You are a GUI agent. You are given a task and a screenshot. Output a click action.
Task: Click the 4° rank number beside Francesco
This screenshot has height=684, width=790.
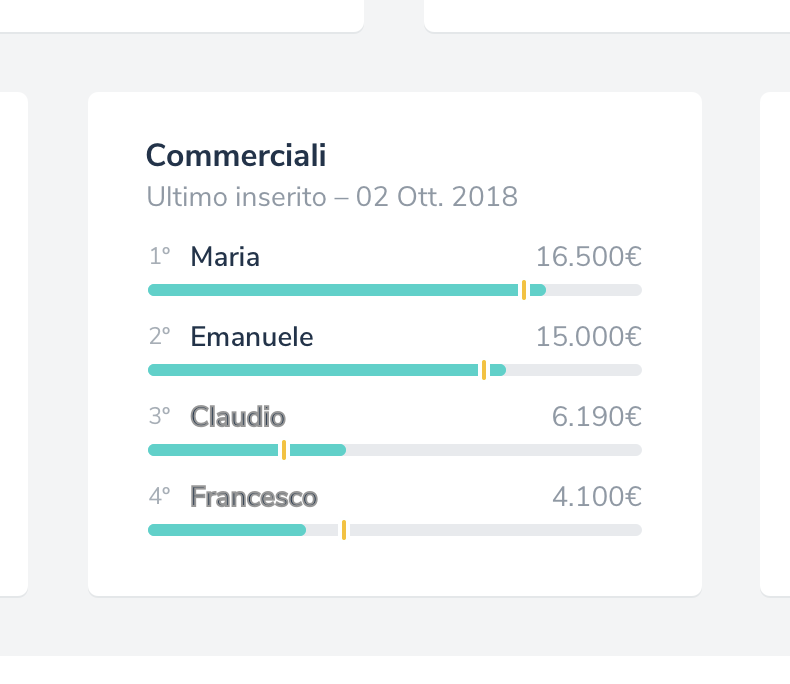(160, 497)
